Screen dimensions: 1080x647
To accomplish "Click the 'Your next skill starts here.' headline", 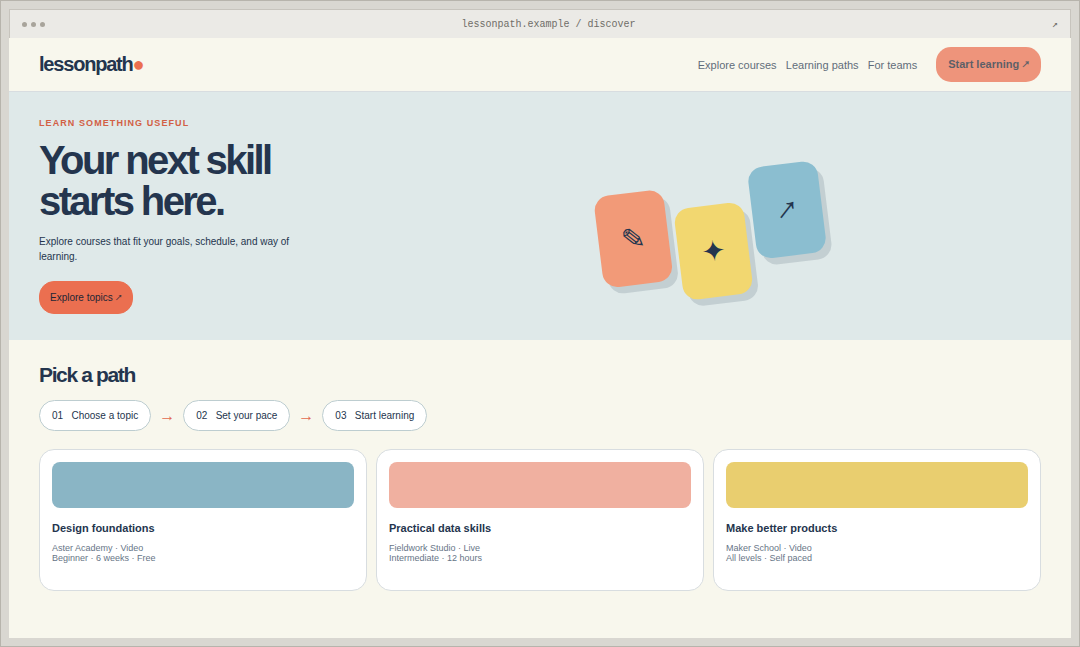I will coord(156,181).
